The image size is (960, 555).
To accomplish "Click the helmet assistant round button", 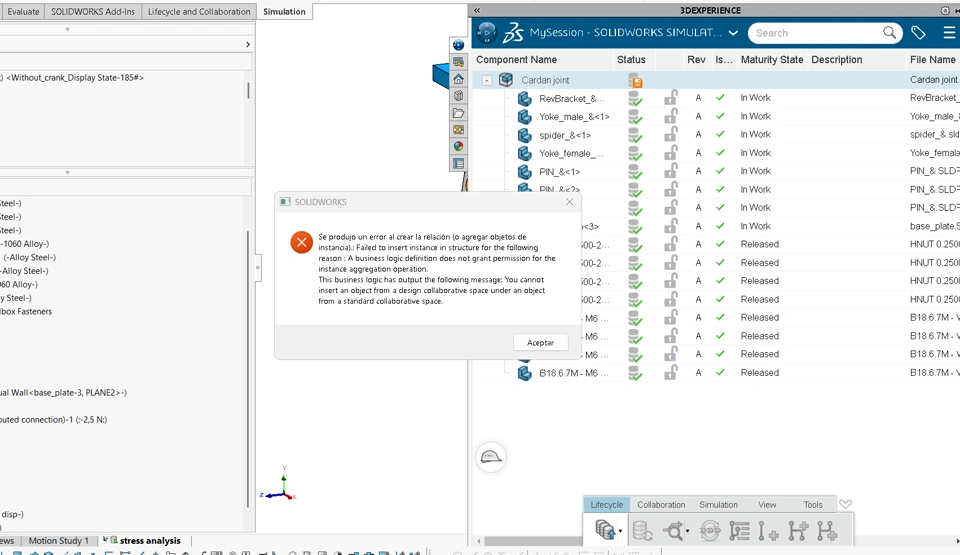I will pyautogui.click(x=491, y=457).
